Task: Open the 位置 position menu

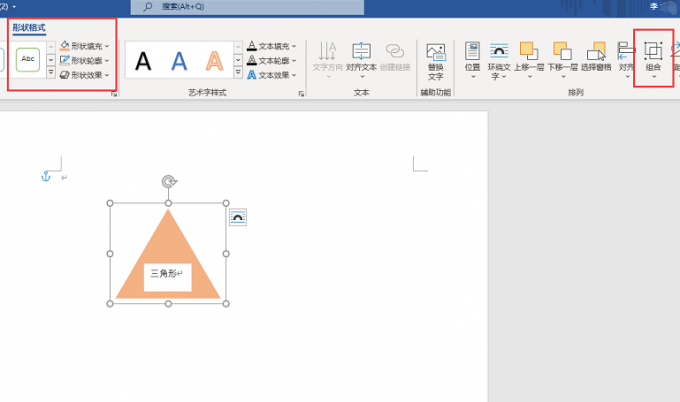Action: (x=472, y=60)
